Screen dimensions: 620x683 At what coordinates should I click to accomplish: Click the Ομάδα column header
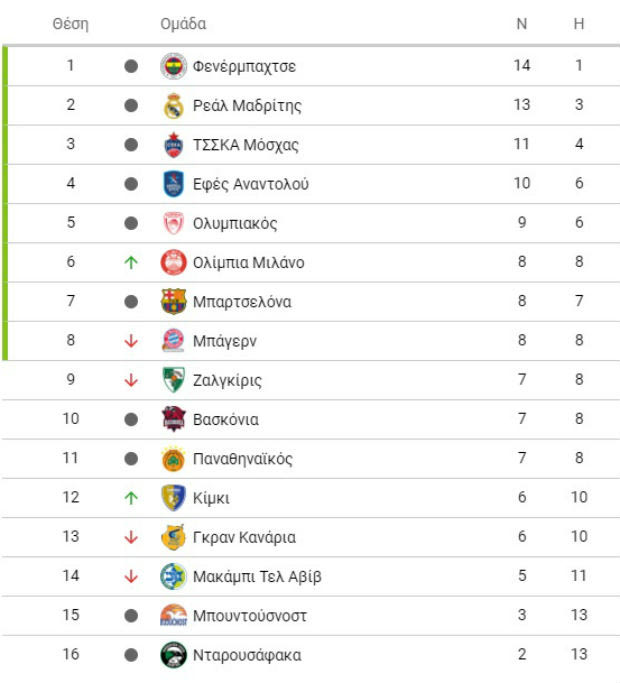click(x=183, y=24)
